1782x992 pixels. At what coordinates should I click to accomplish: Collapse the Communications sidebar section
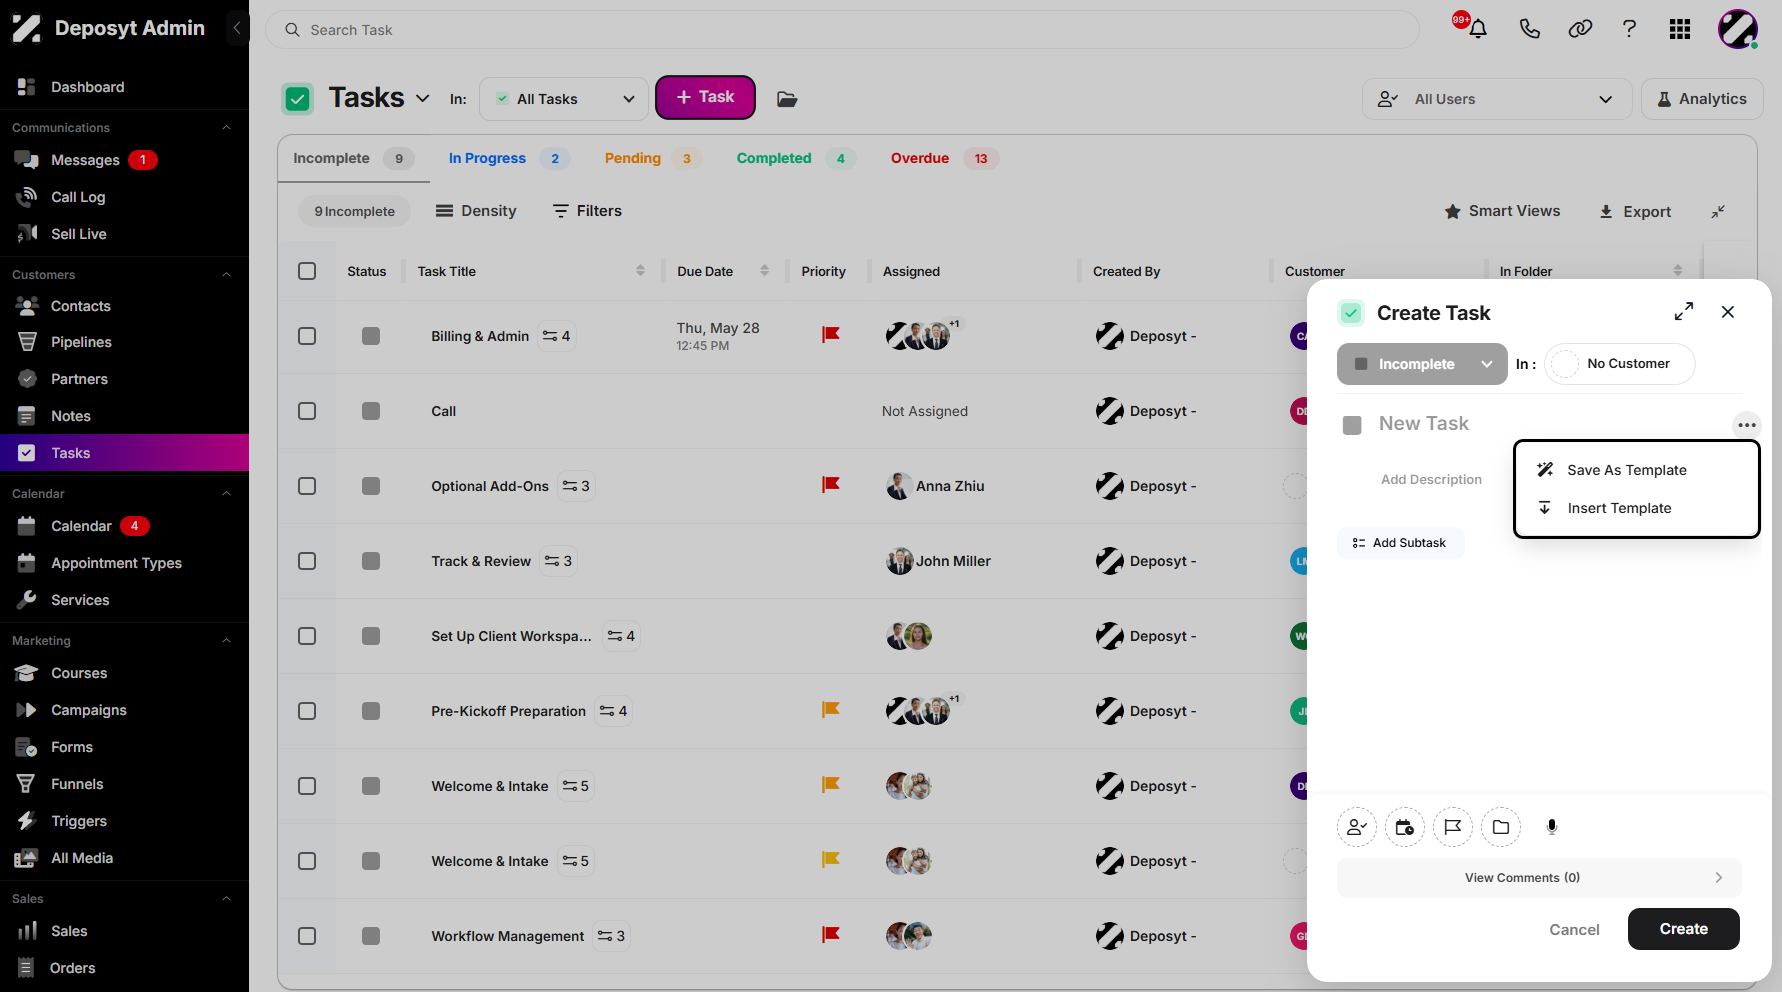226,128
